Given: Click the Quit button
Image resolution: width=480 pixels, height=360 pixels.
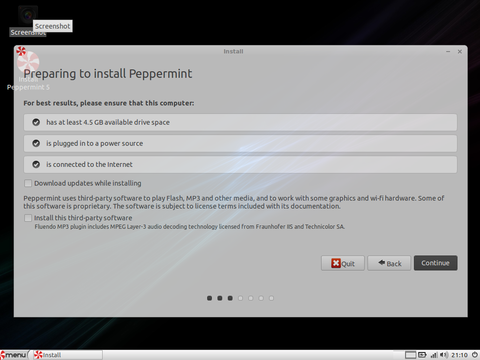Looking at the screenshot, I should tap(343, 263).
